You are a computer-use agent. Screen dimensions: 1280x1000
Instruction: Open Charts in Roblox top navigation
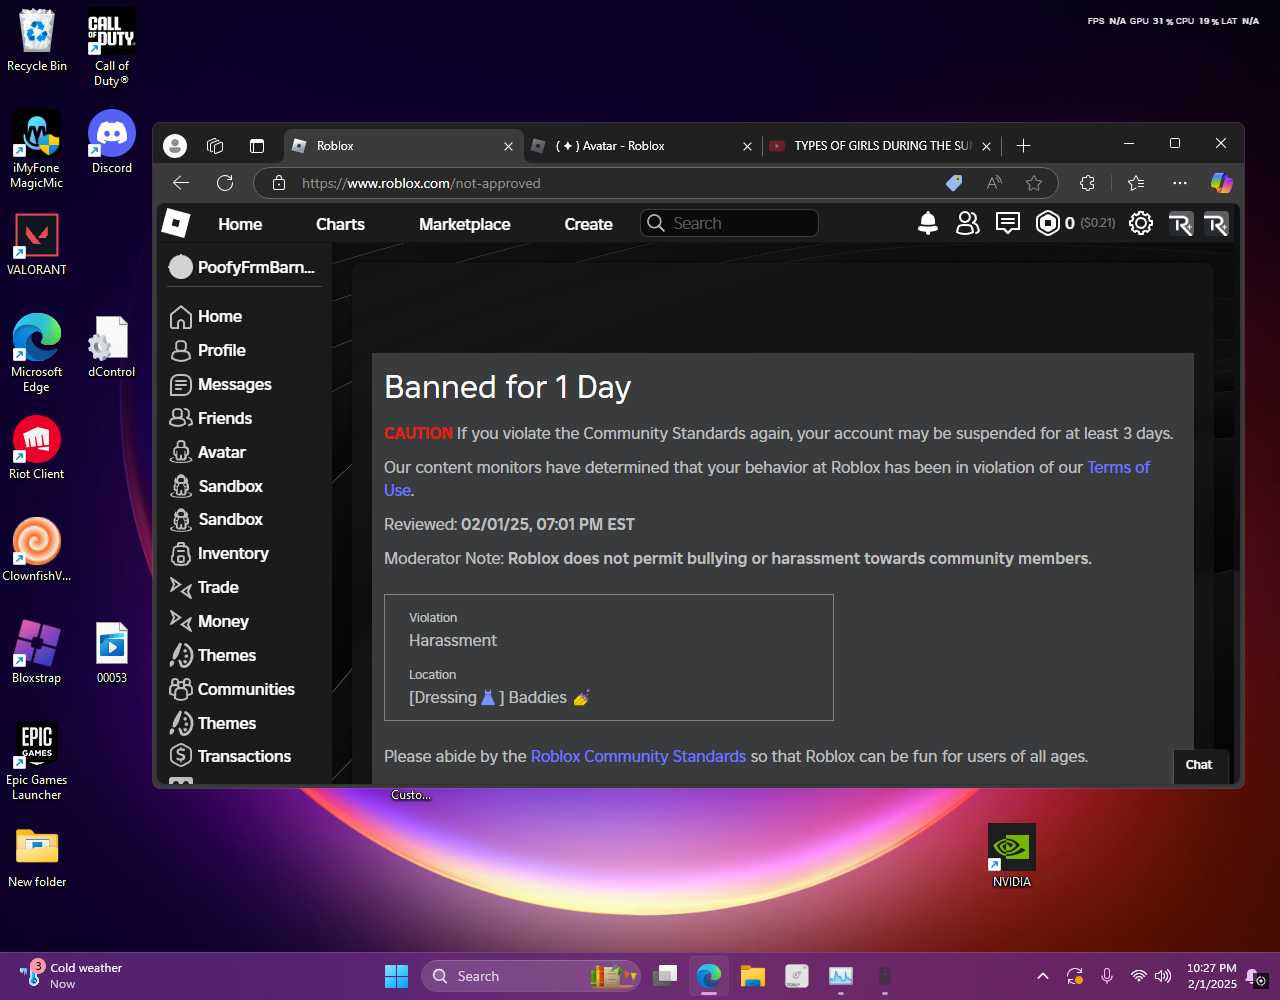[340, 224]
